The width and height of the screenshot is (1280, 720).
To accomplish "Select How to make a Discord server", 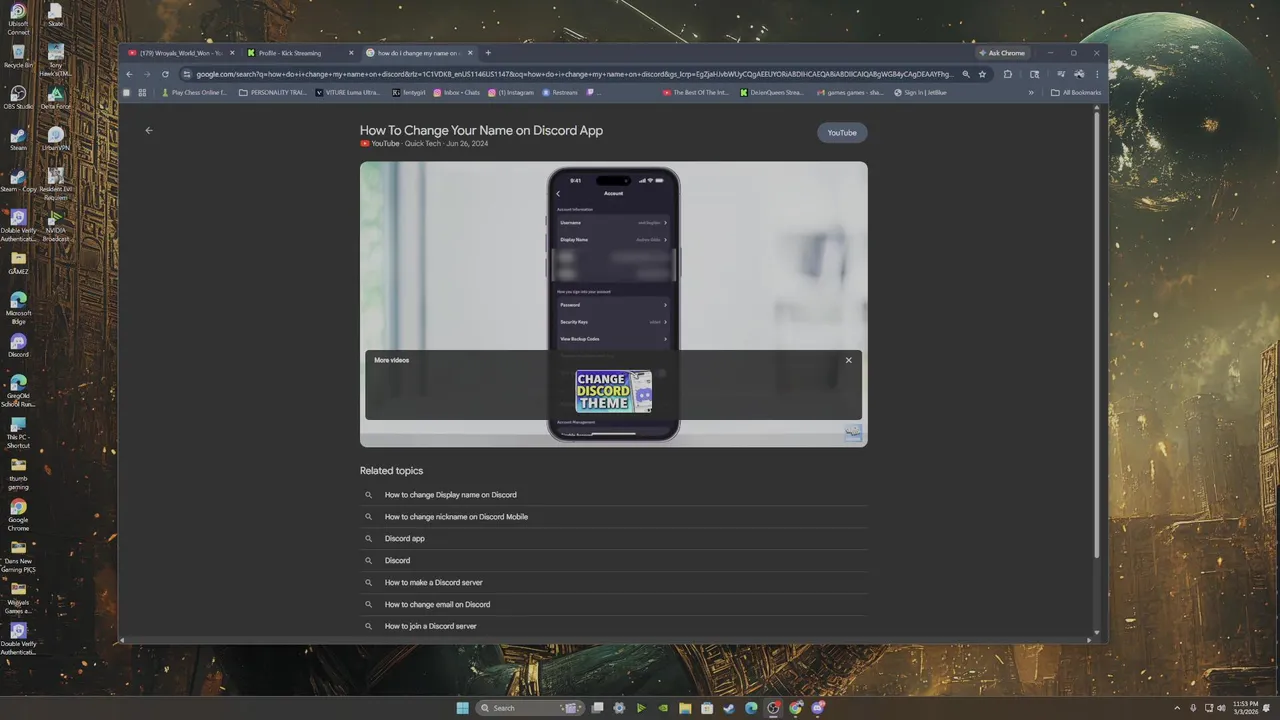I will [434, 582].
